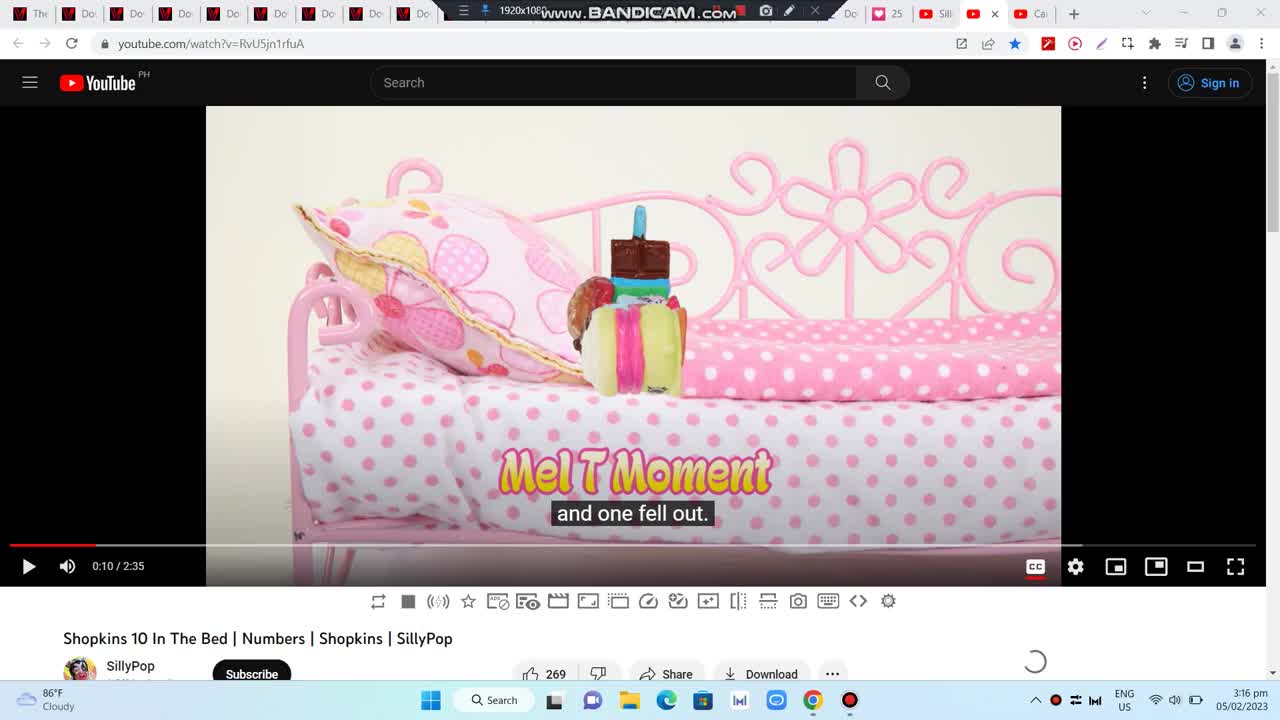Image resolution: width=1280 pixels, height=720 pixels.
Task: Click the YouTube search input field
Action: (x=613, y=83)
